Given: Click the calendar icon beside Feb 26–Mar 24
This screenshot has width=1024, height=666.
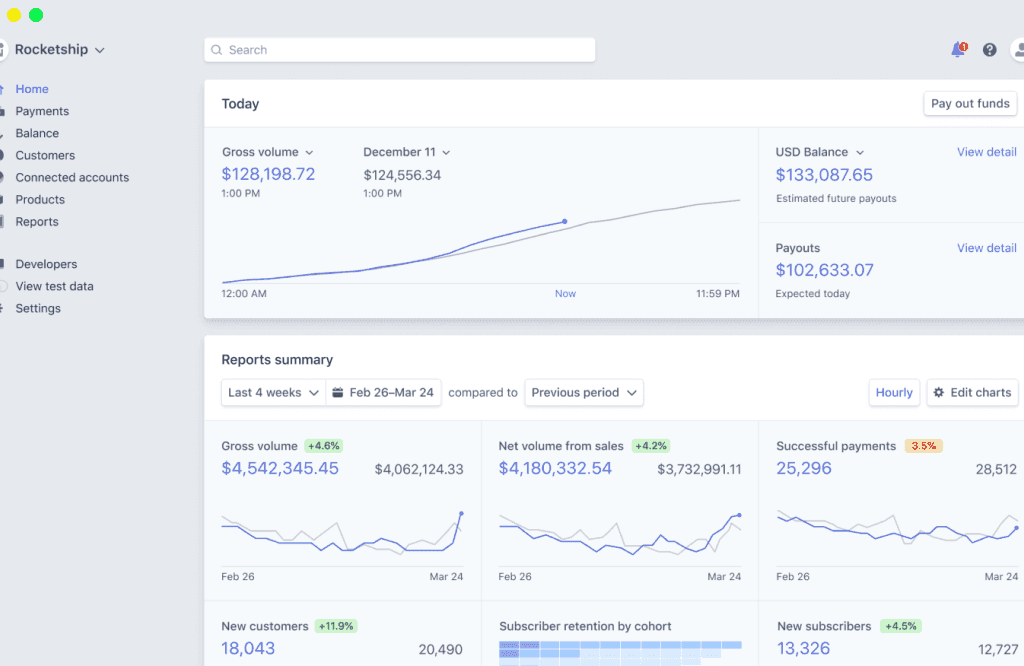Looking at the screenshot, I should click(338, 393).
